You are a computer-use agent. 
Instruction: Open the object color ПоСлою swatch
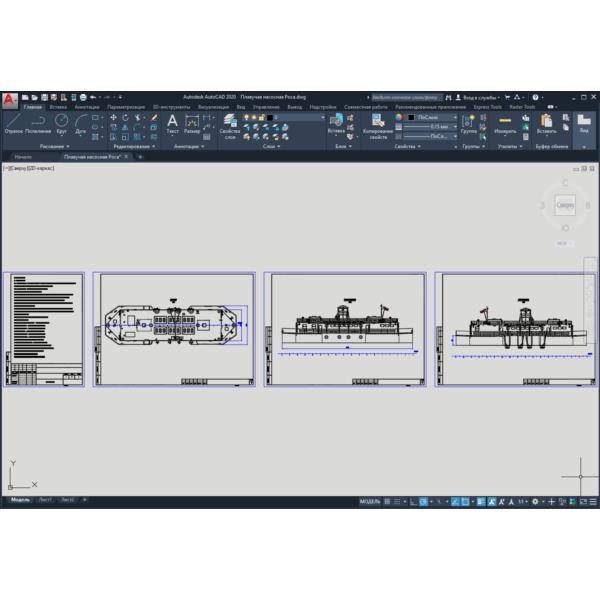432,117
